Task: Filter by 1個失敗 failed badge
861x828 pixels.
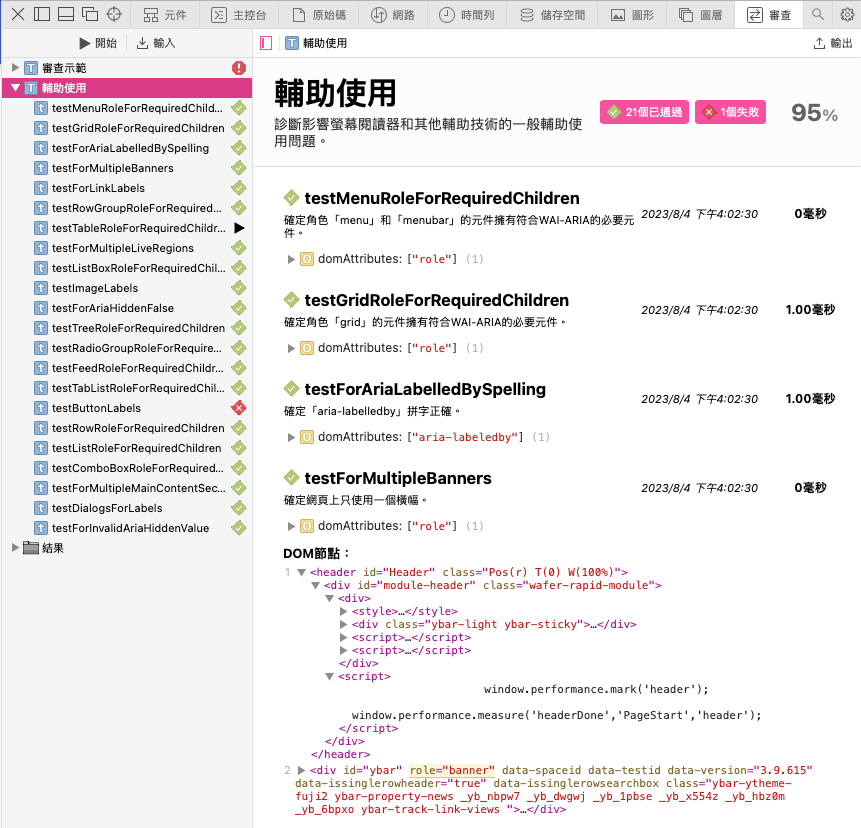Action: point(730,112)
